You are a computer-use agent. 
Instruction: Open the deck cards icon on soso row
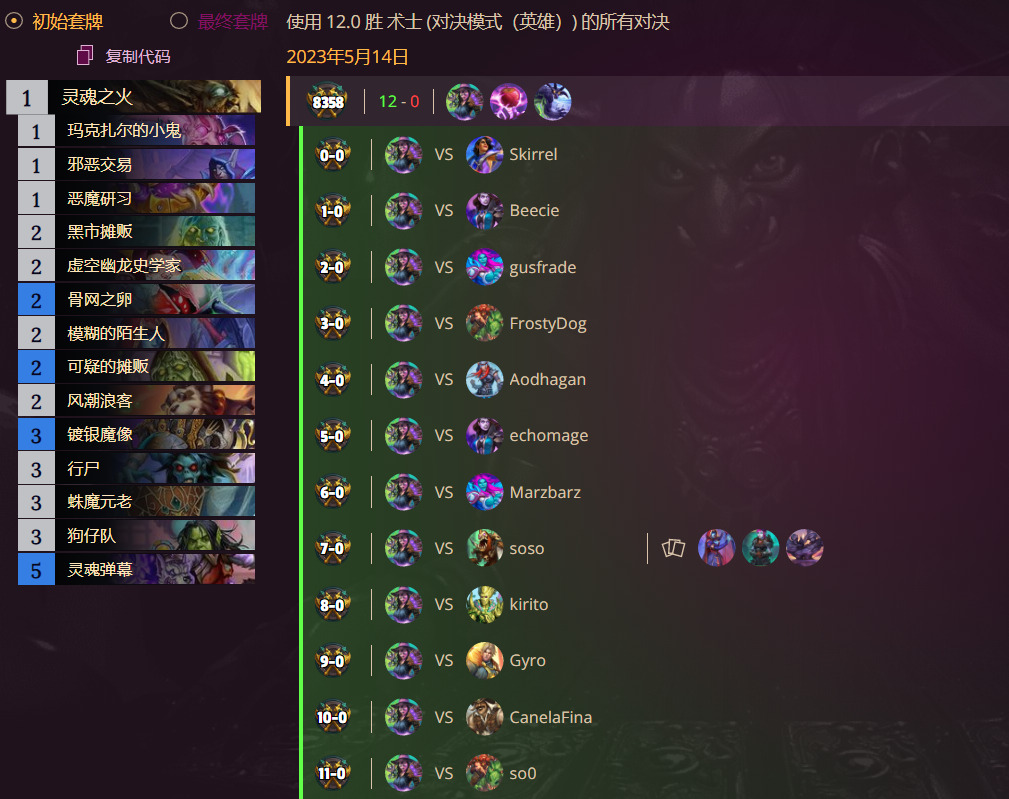coord(673,548)
